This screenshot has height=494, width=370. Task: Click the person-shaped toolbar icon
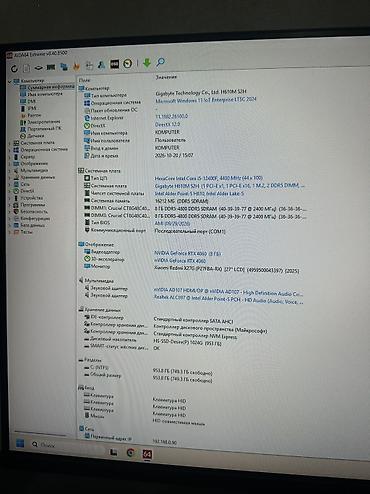(101, 65)
